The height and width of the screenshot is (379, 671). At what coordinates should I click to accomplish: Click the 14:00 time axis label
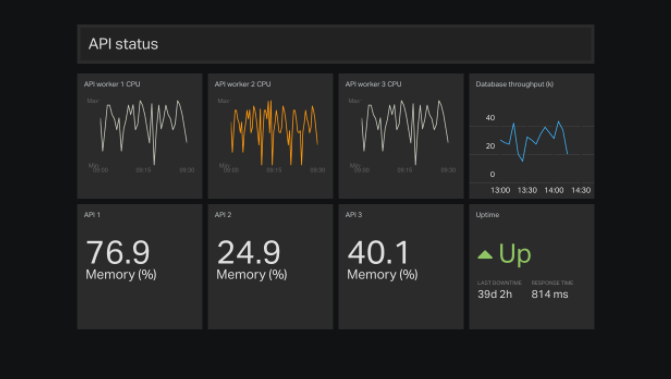point(554,190)
